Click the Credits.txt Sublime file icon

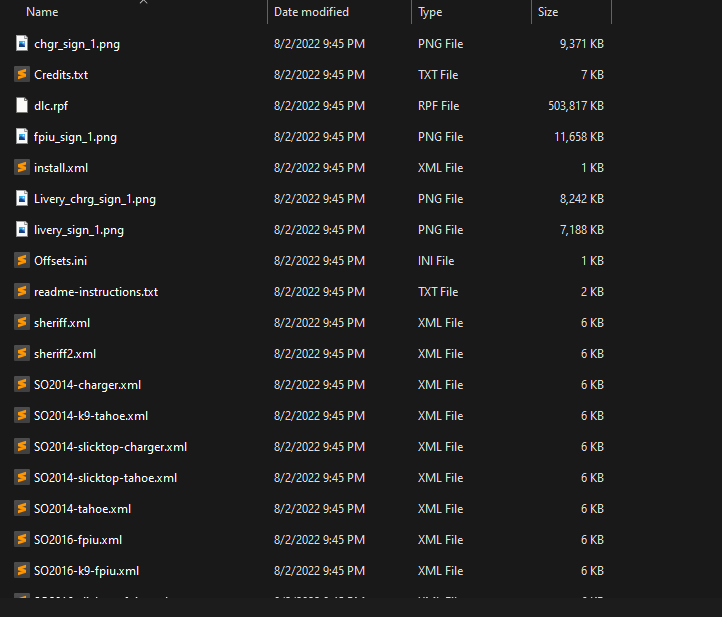22,75
